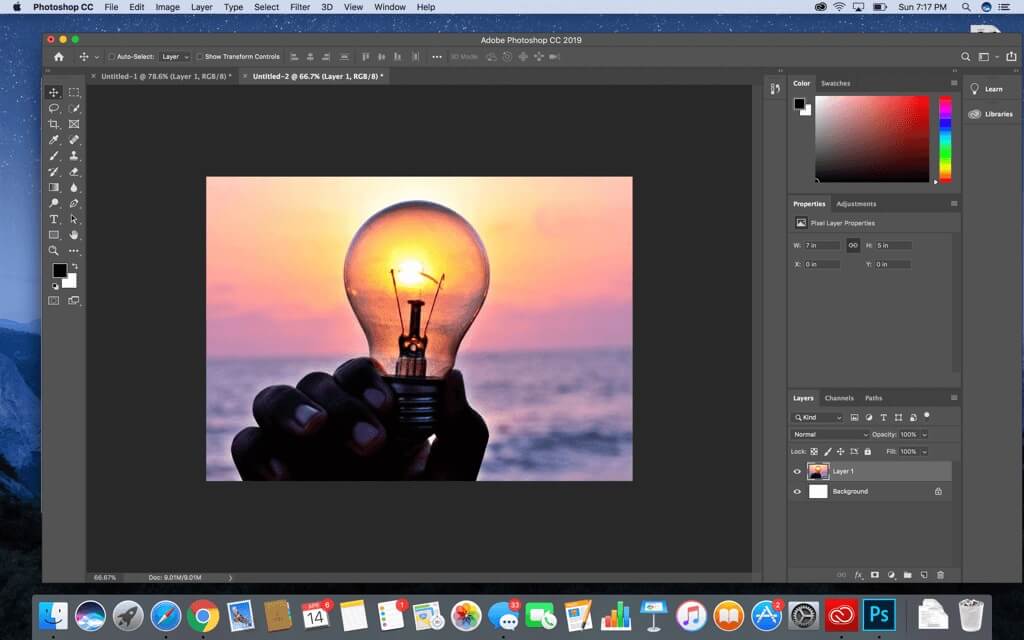Select the Eyedropper tool
The image size is (1024, 640).
[53, 140]
